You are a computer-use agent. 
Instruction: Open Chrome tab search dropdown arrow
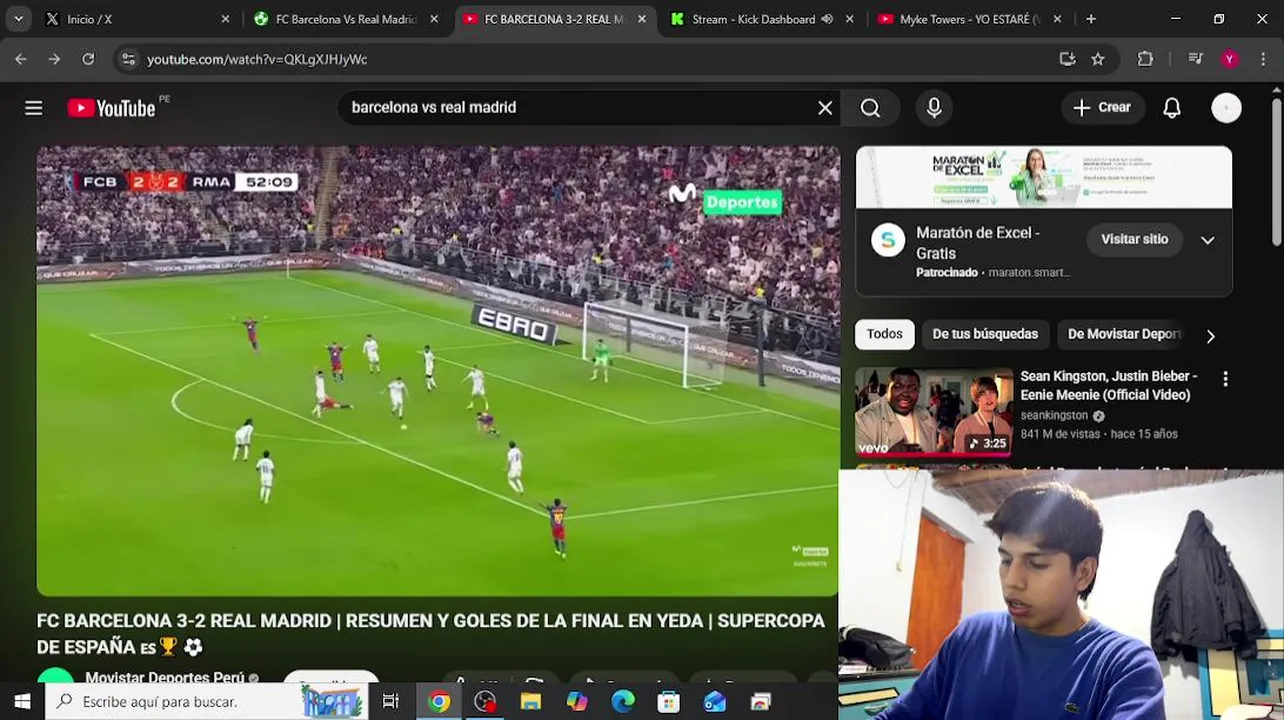pos(18,19)
